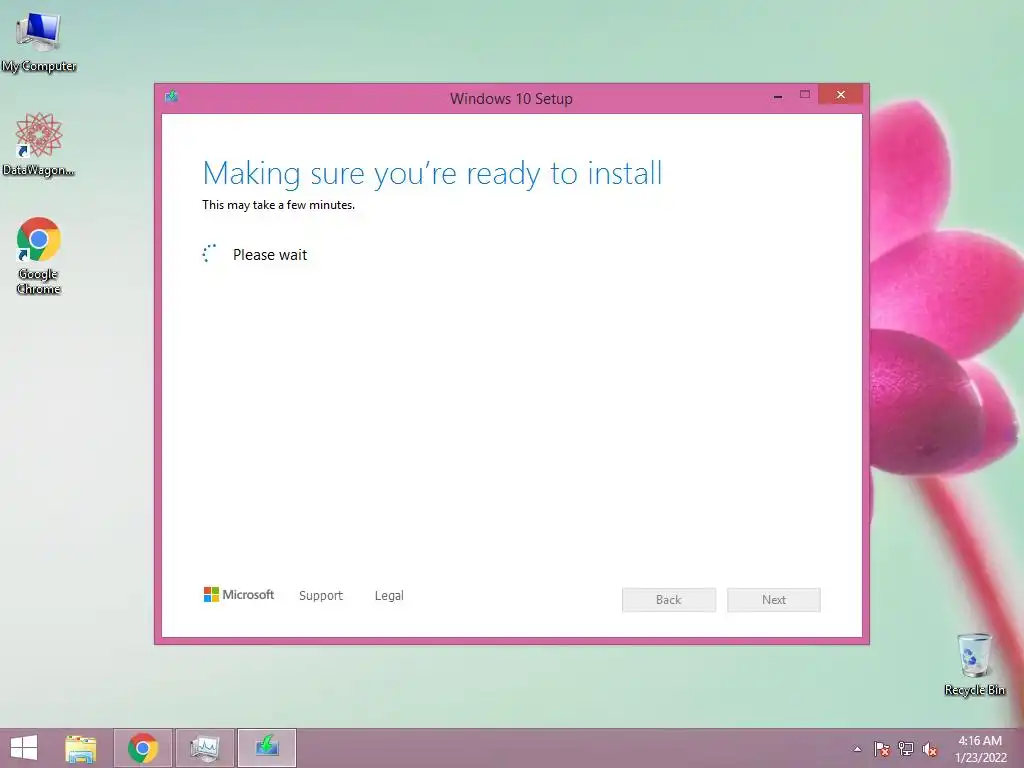Select the Windows 10 Setup taskbar button
This screenshot has width=1024, height=768.
(266, 748)
